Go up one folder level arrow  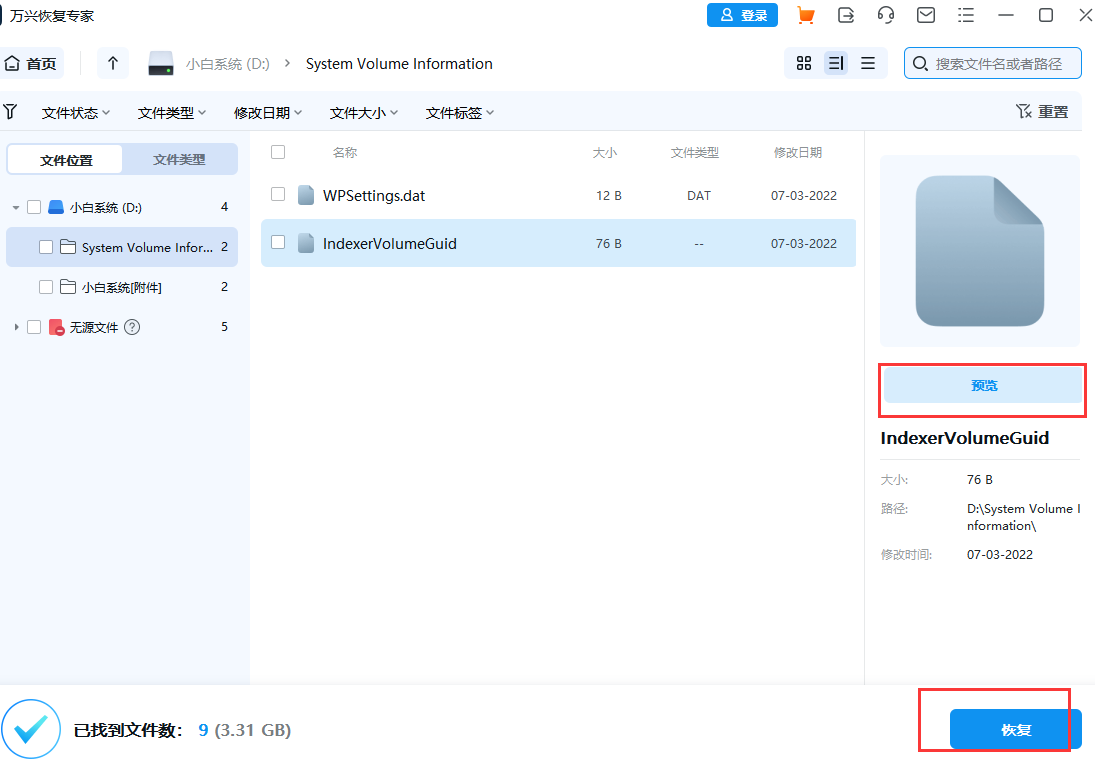tap(112, 64)
